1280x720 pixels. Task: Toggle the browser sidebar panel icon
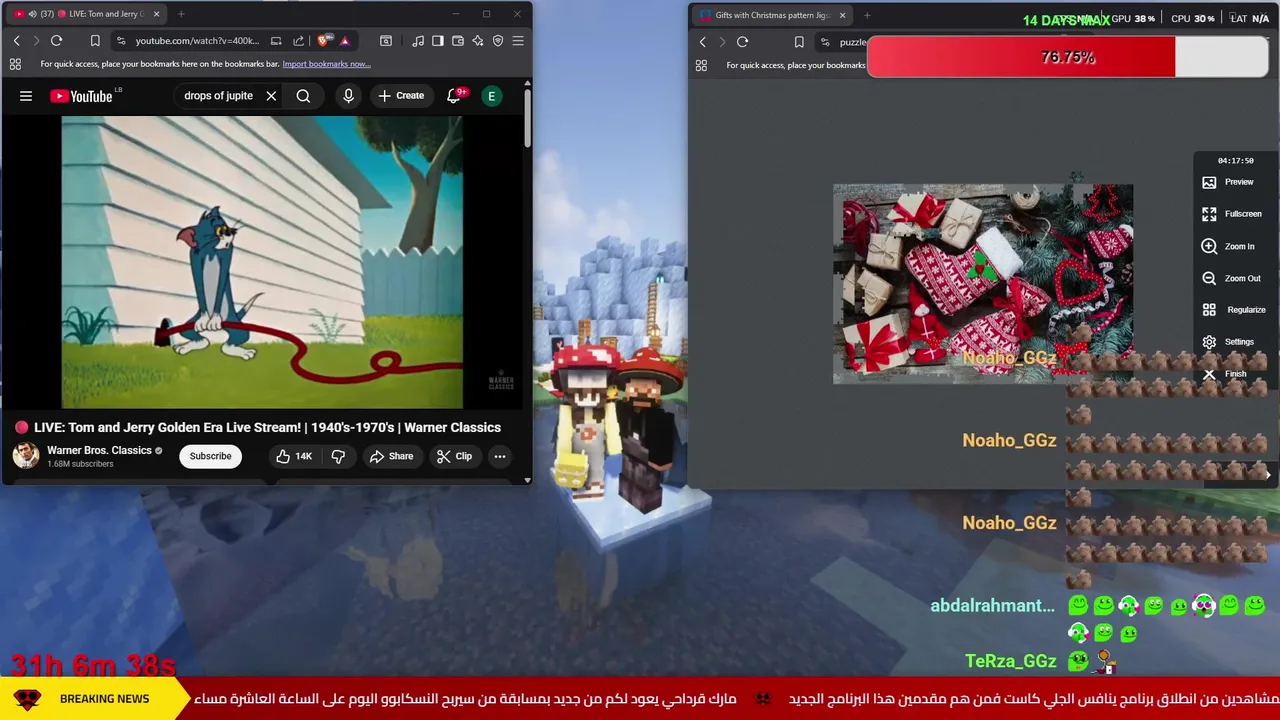pyautogui.click(x=438, y=41)
